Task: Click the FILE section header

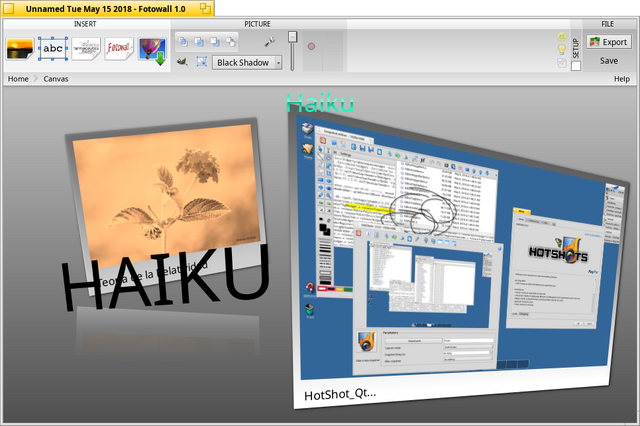Action: [607, 24]
